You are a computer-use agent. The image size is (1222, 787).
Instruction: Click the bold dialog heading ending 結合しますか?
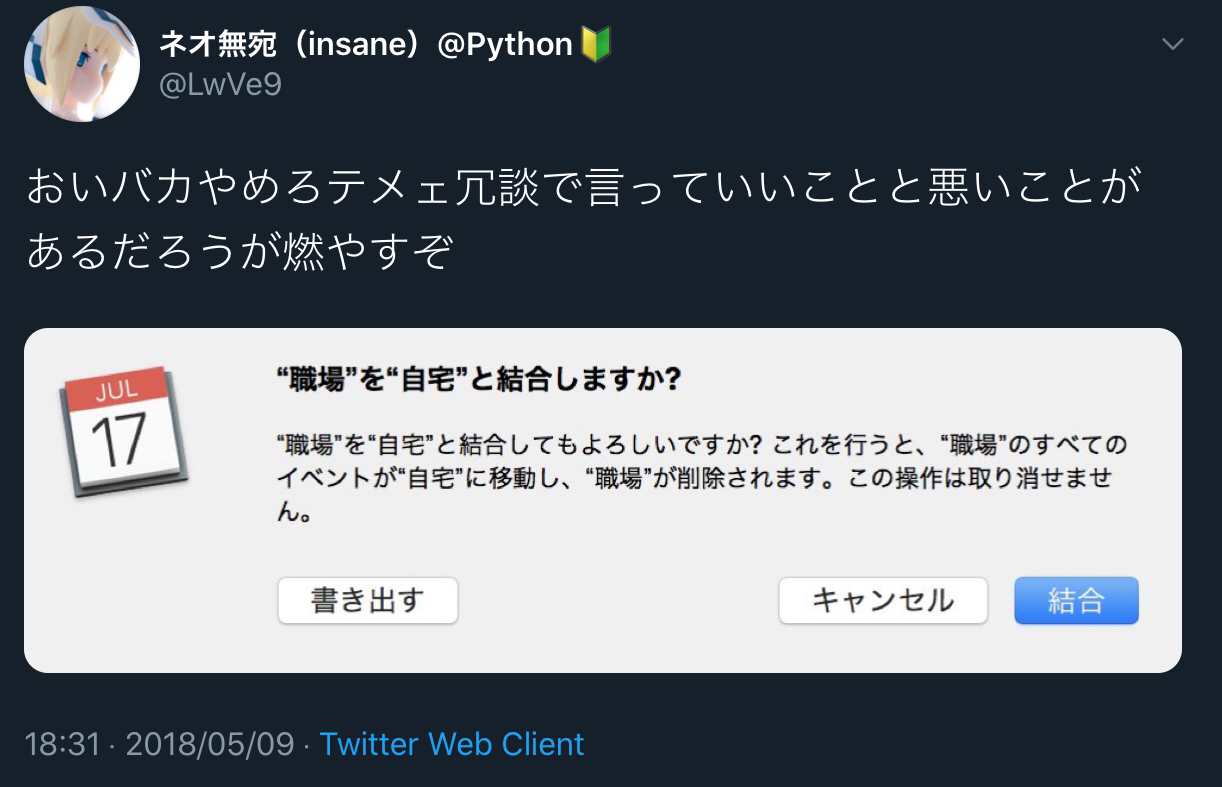click(x=479, y=380)
